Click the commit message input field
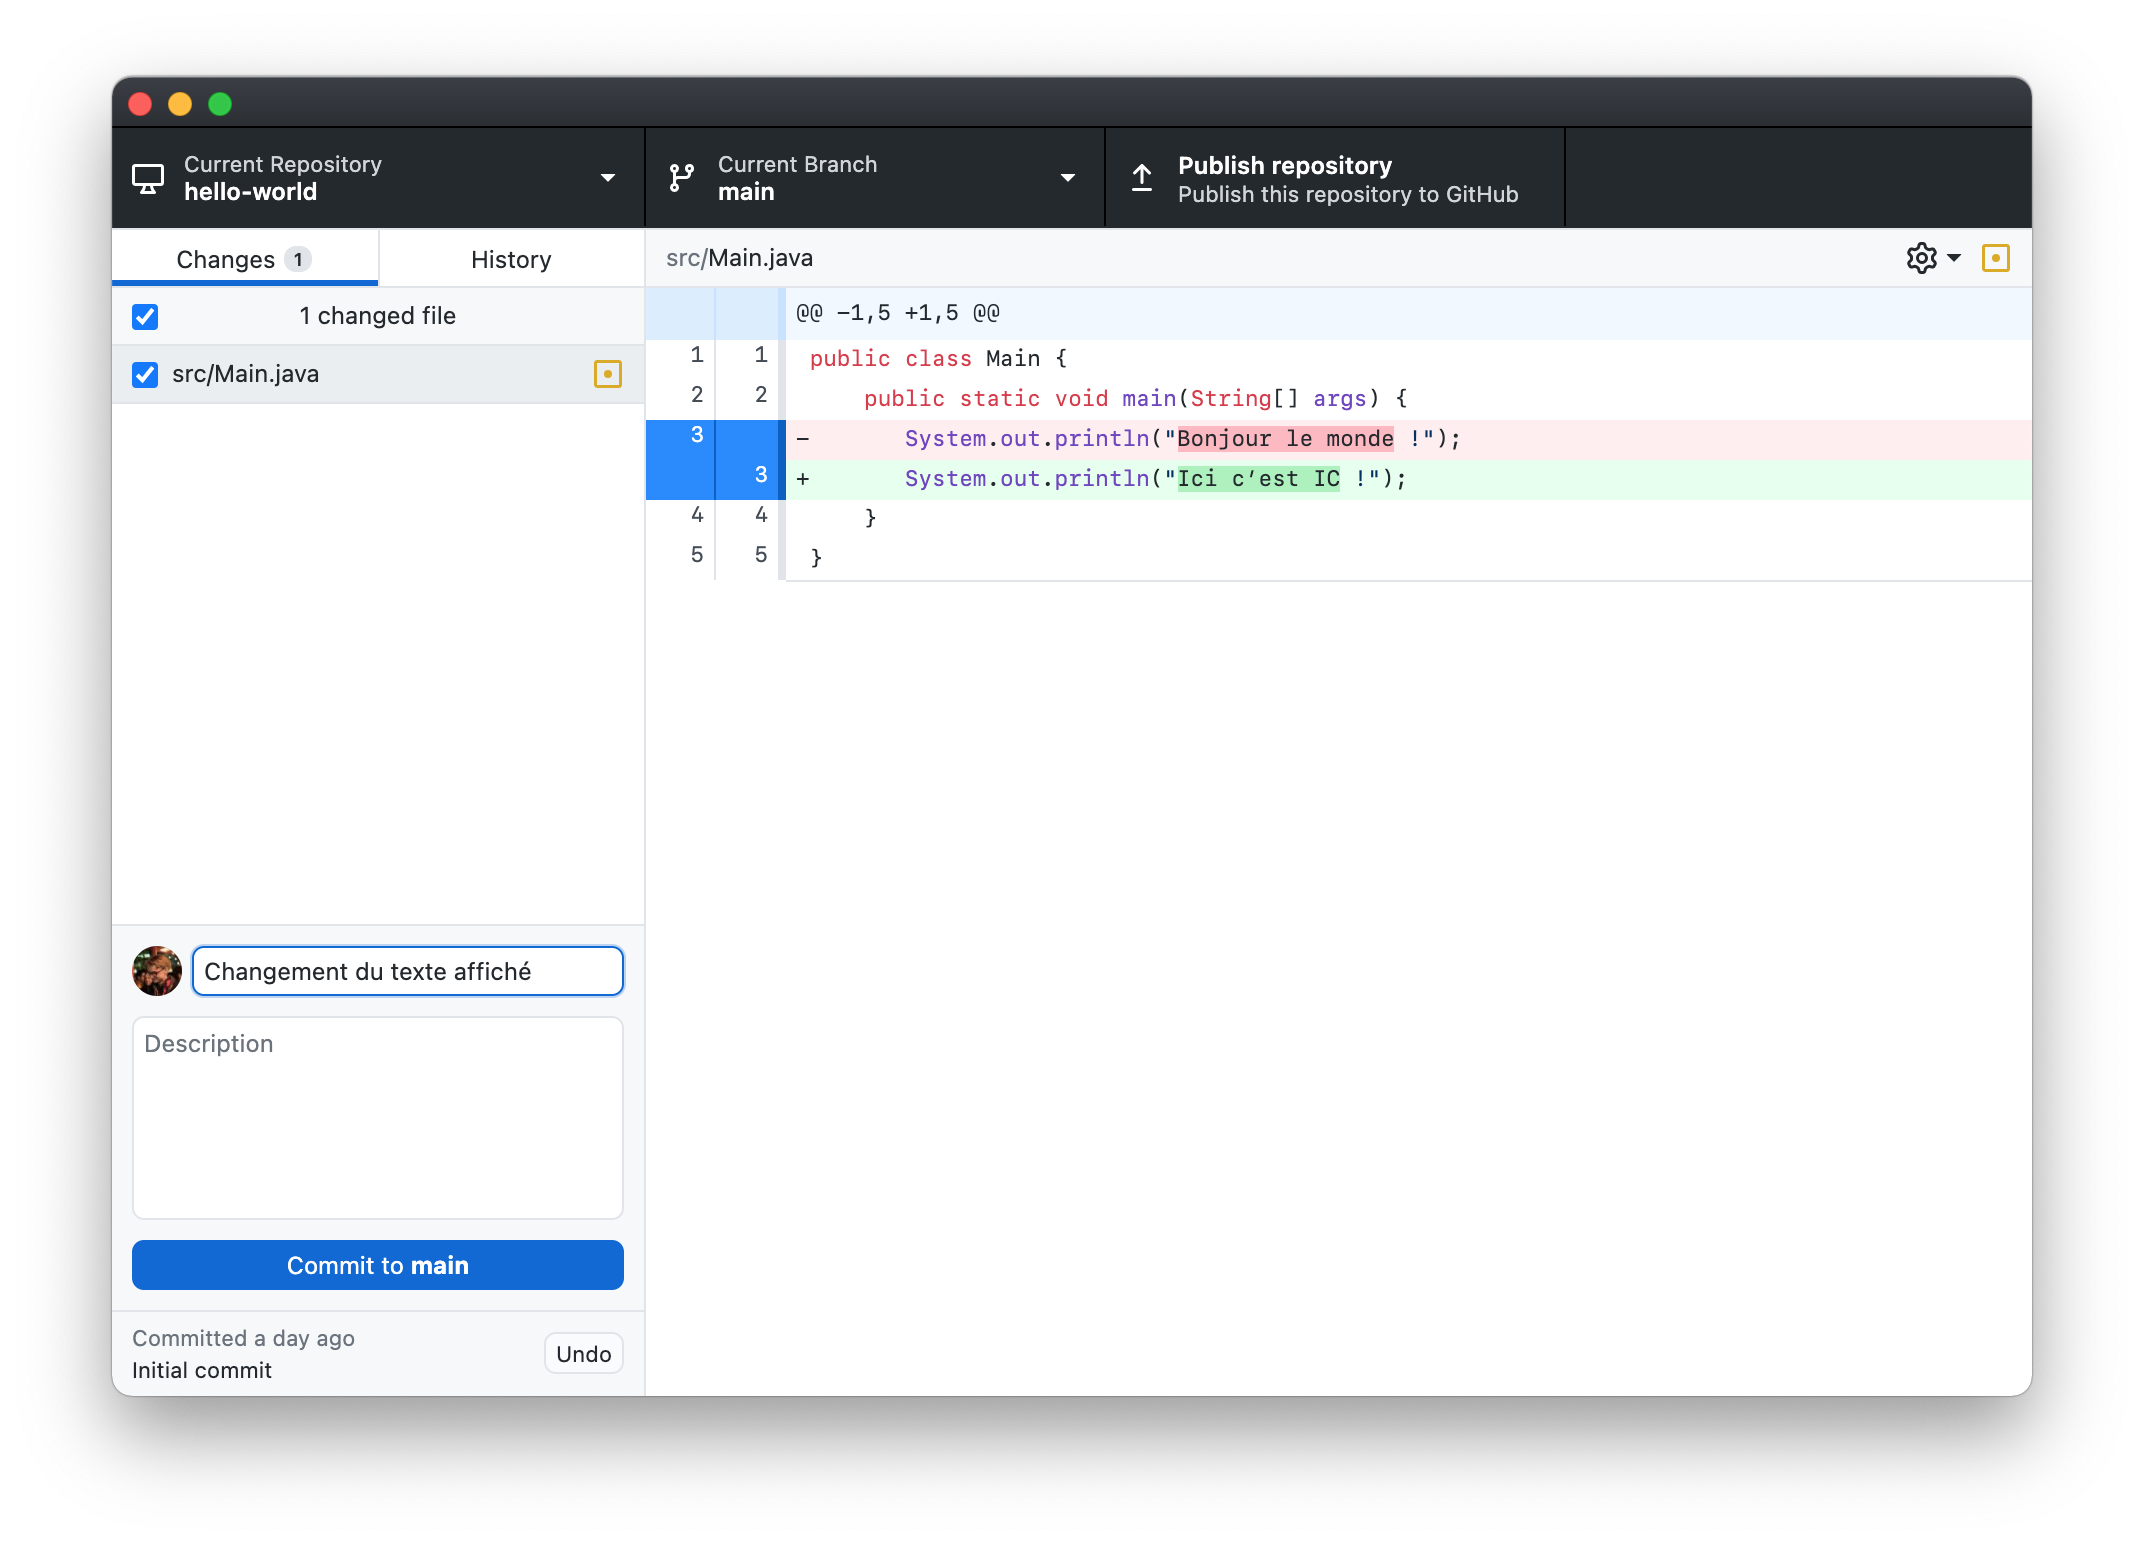This screenshot has width=2144, height=1544. (x=408, y=972)
